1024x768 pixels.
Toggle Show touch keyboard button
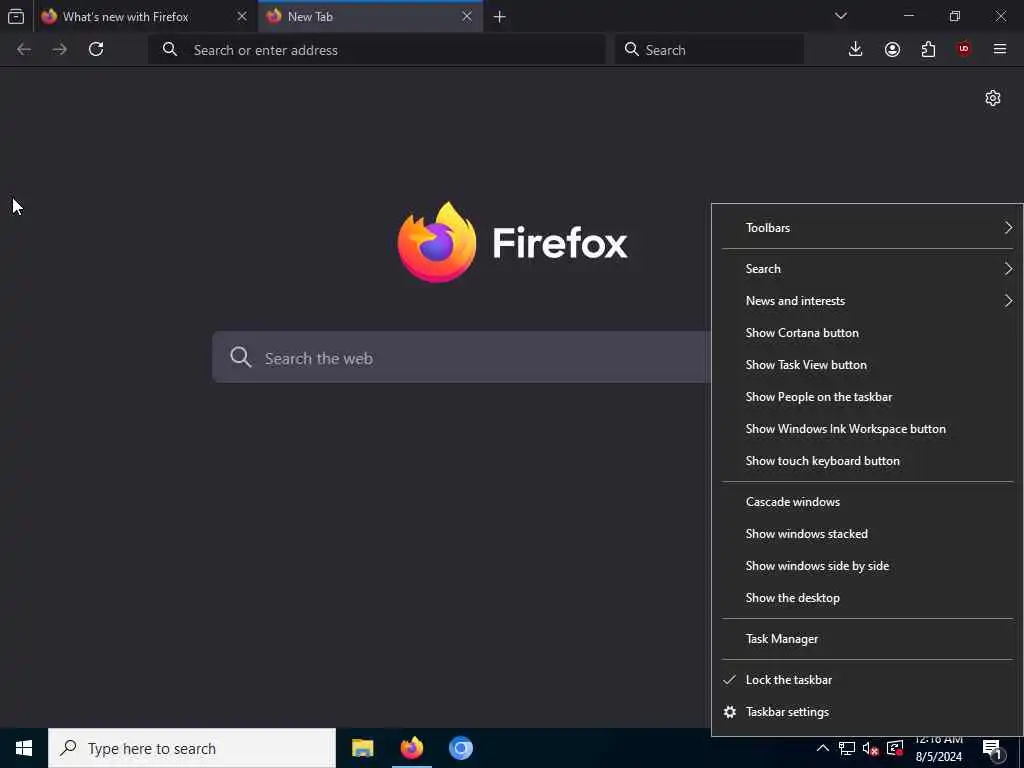point(867,461)
